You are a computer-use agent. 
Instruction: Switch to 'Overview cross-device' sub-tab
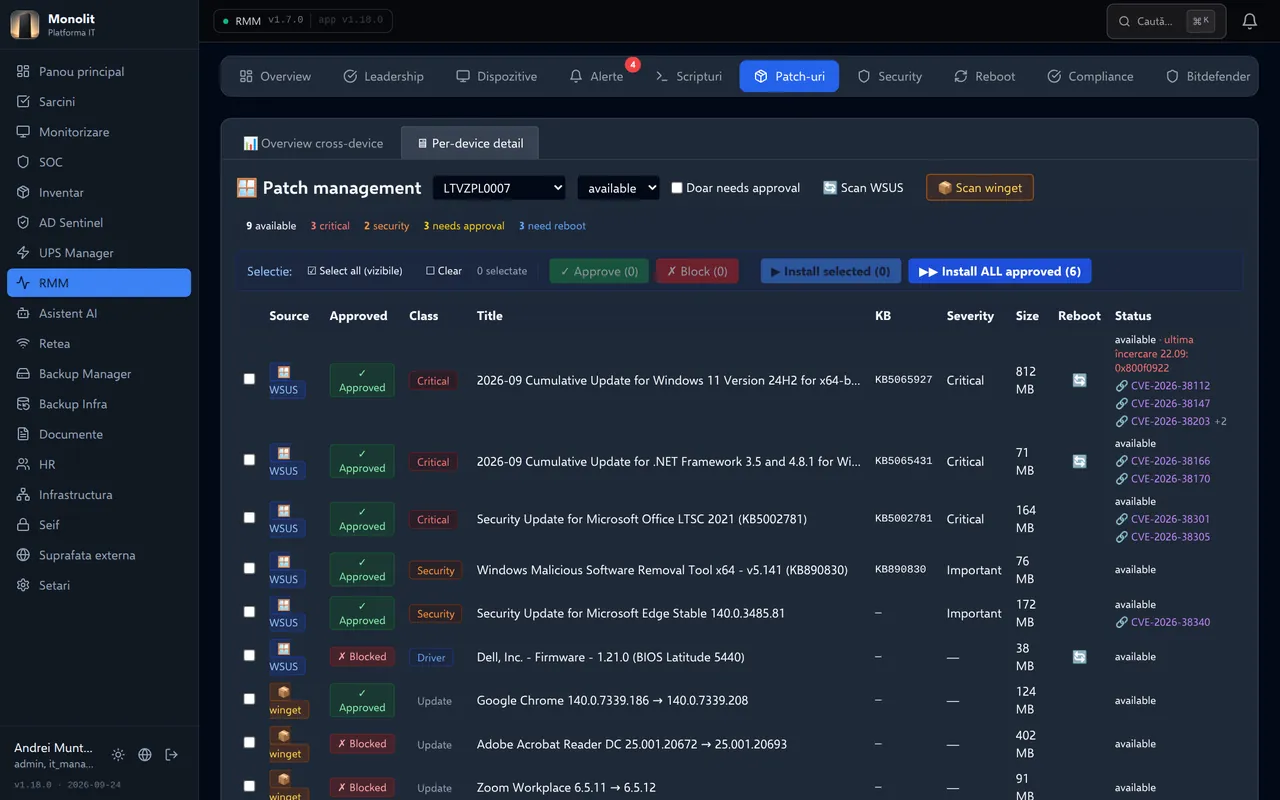click(x=313, y=143)
